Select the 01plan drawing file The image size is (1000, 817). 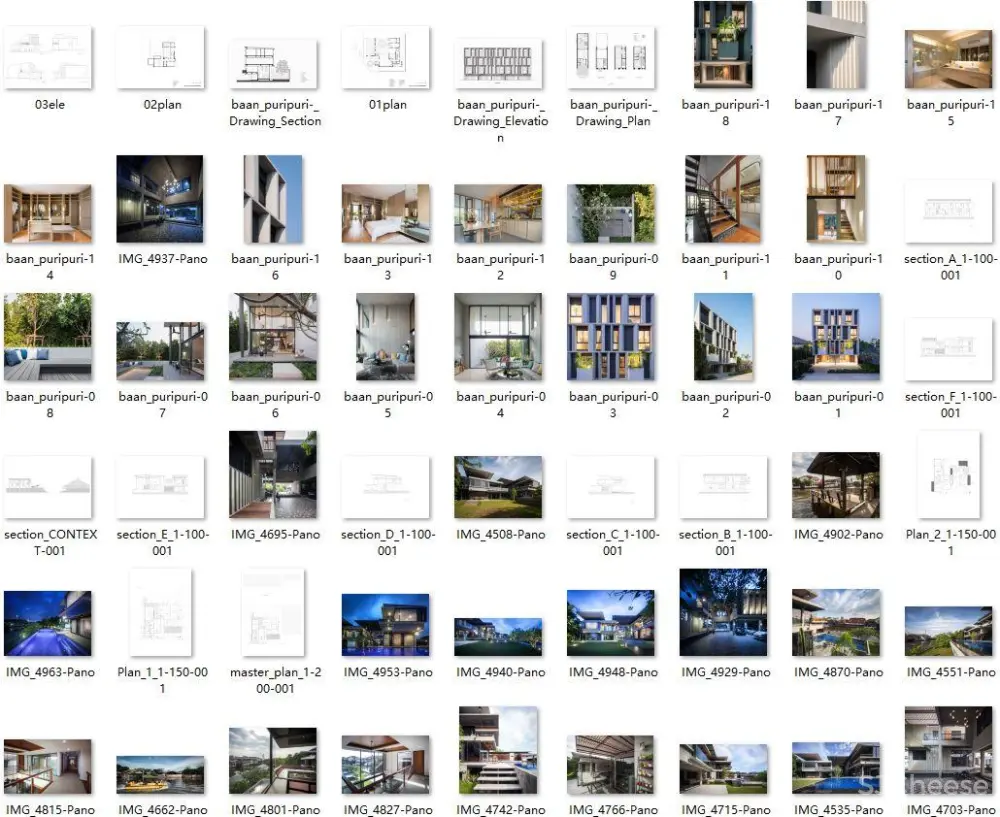click(386, 57)
